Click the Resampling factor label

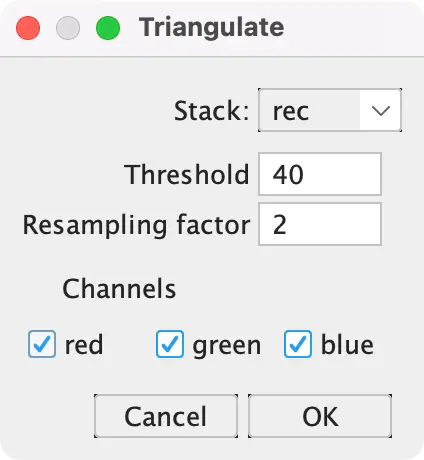(x=136, y=225)
